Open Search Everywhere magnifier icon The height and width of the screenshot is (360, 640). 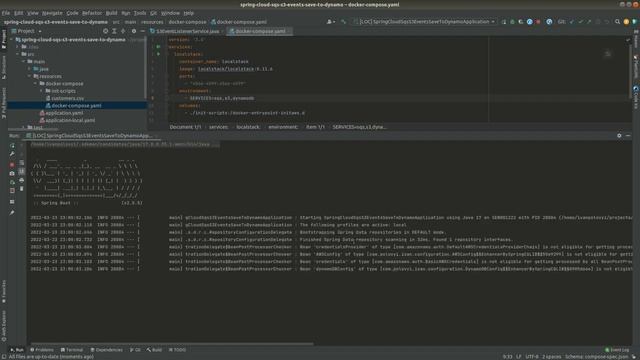[x=618, y=22]
